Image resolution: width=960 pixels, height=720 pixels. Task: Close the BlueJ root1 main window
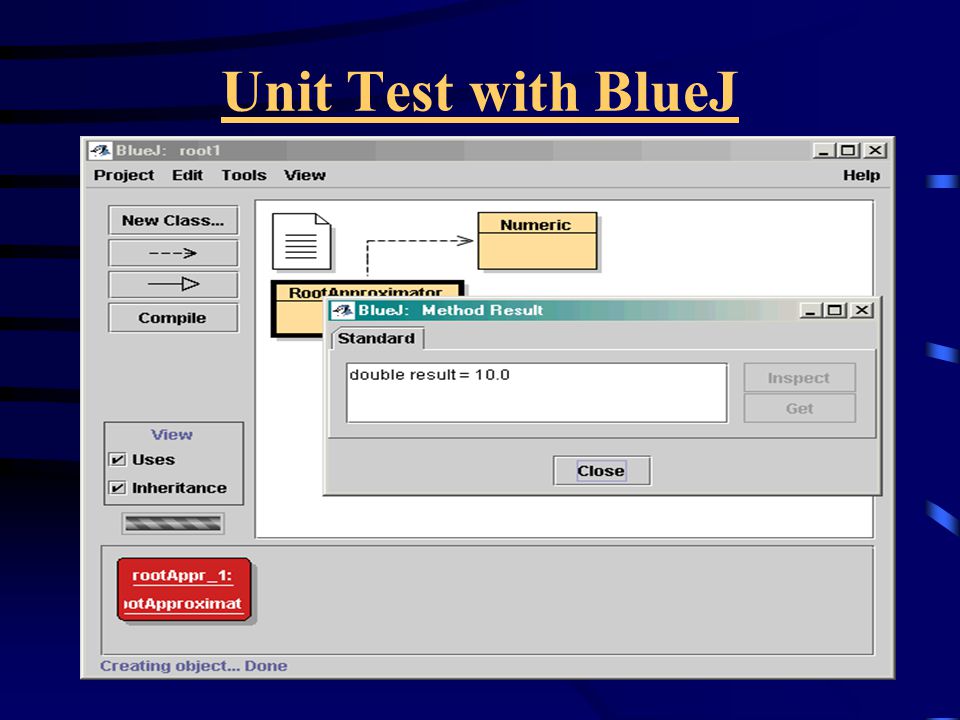pos(876,150)
